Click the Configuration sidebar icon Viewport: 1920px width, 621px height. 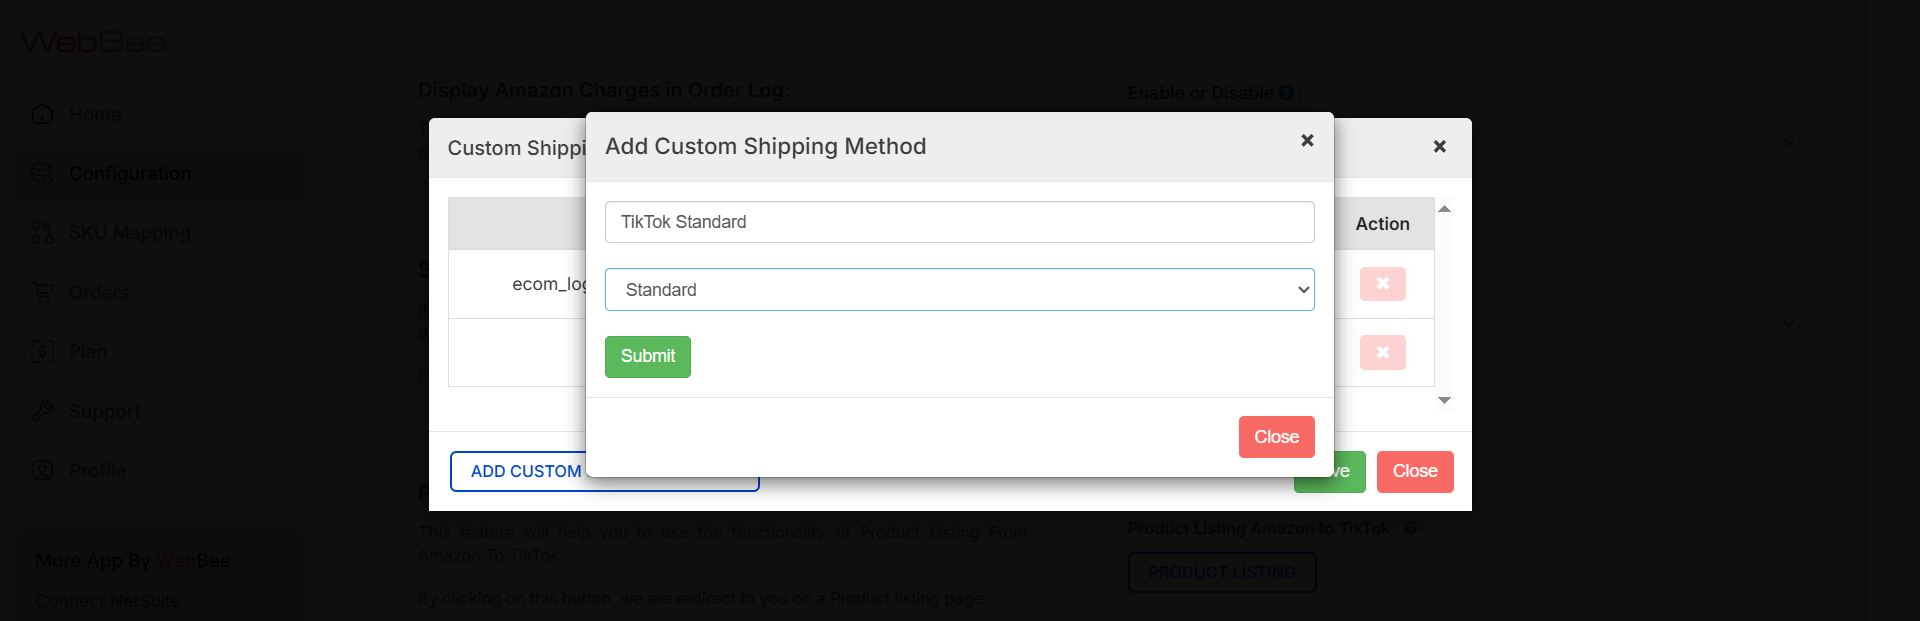pyautogui.click(x=42, y=173)
